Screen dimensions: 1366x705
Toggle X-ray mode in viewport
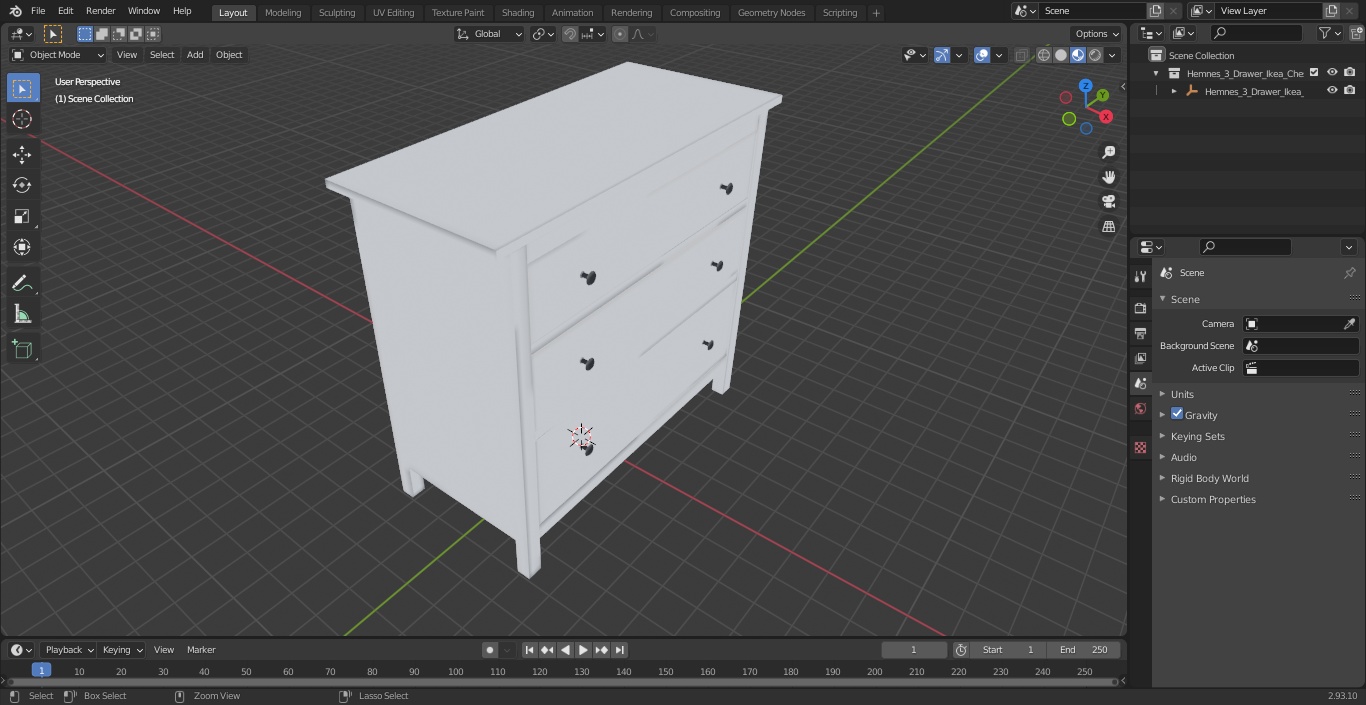[x=1021, y=55]
